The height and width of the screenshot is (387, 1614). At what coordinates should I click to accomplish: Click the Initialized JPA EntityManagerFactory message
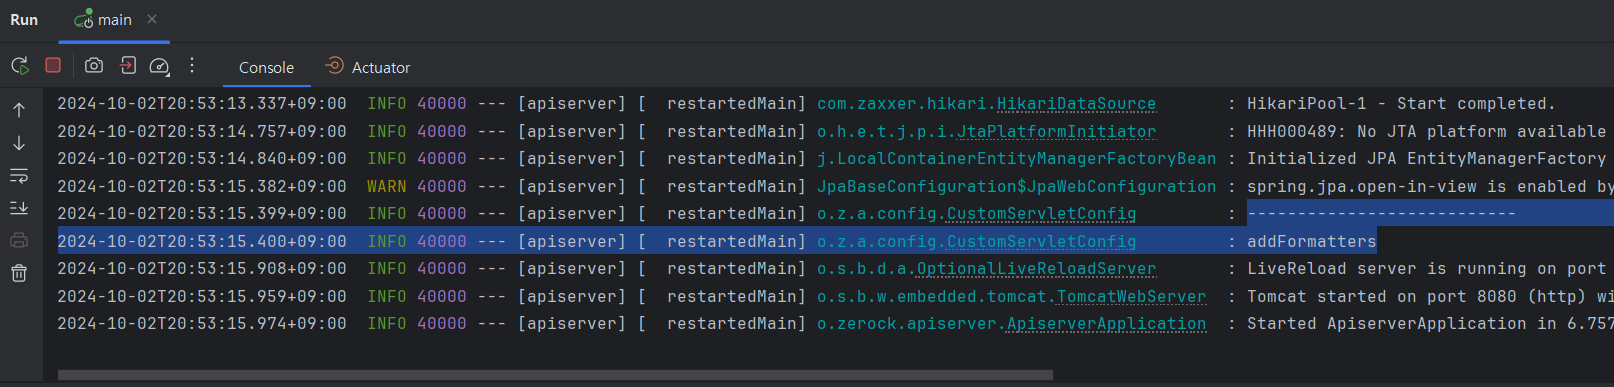click(x=1426, y=159)
